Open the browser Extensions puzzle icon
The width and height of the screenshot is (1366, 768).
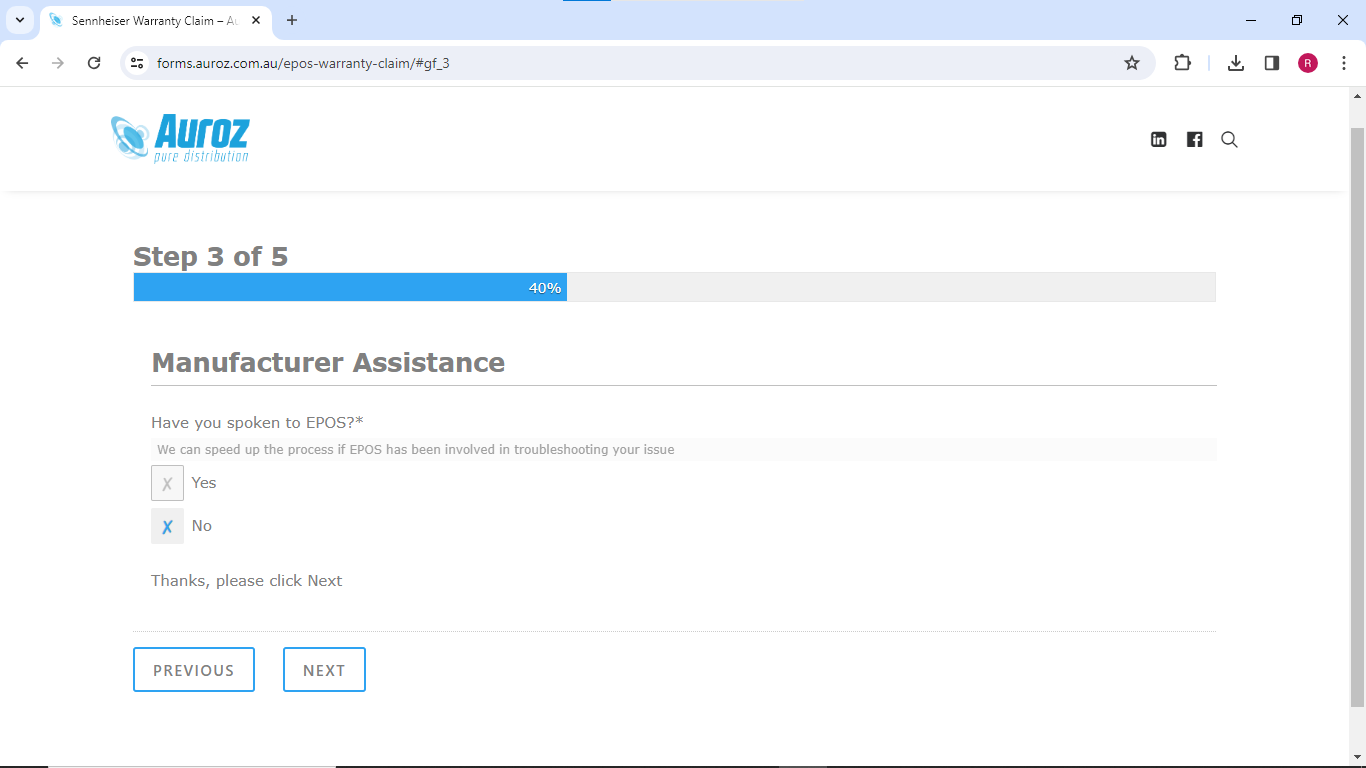tap(1182, 63)
